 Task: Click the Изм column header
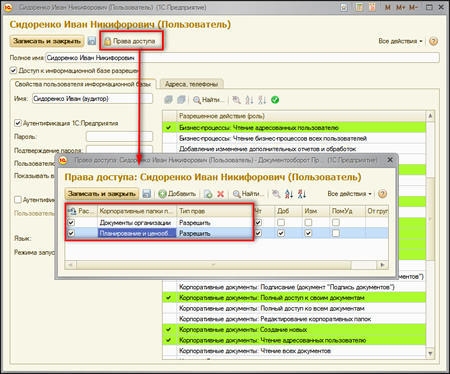click(x=316, y=211)
